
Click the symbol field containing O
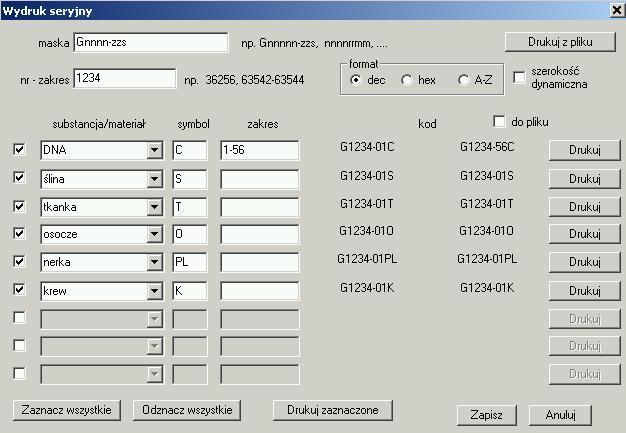[190, 234]
